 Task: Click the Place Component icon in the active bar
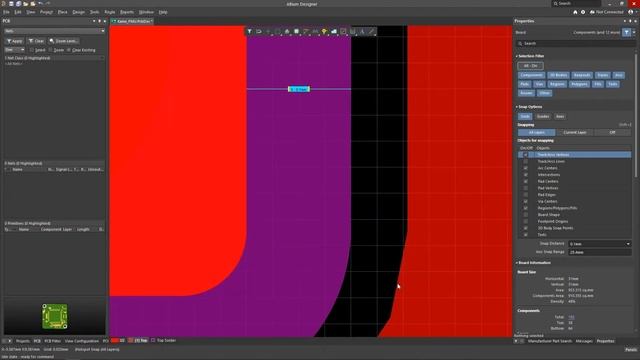[296, 31]
